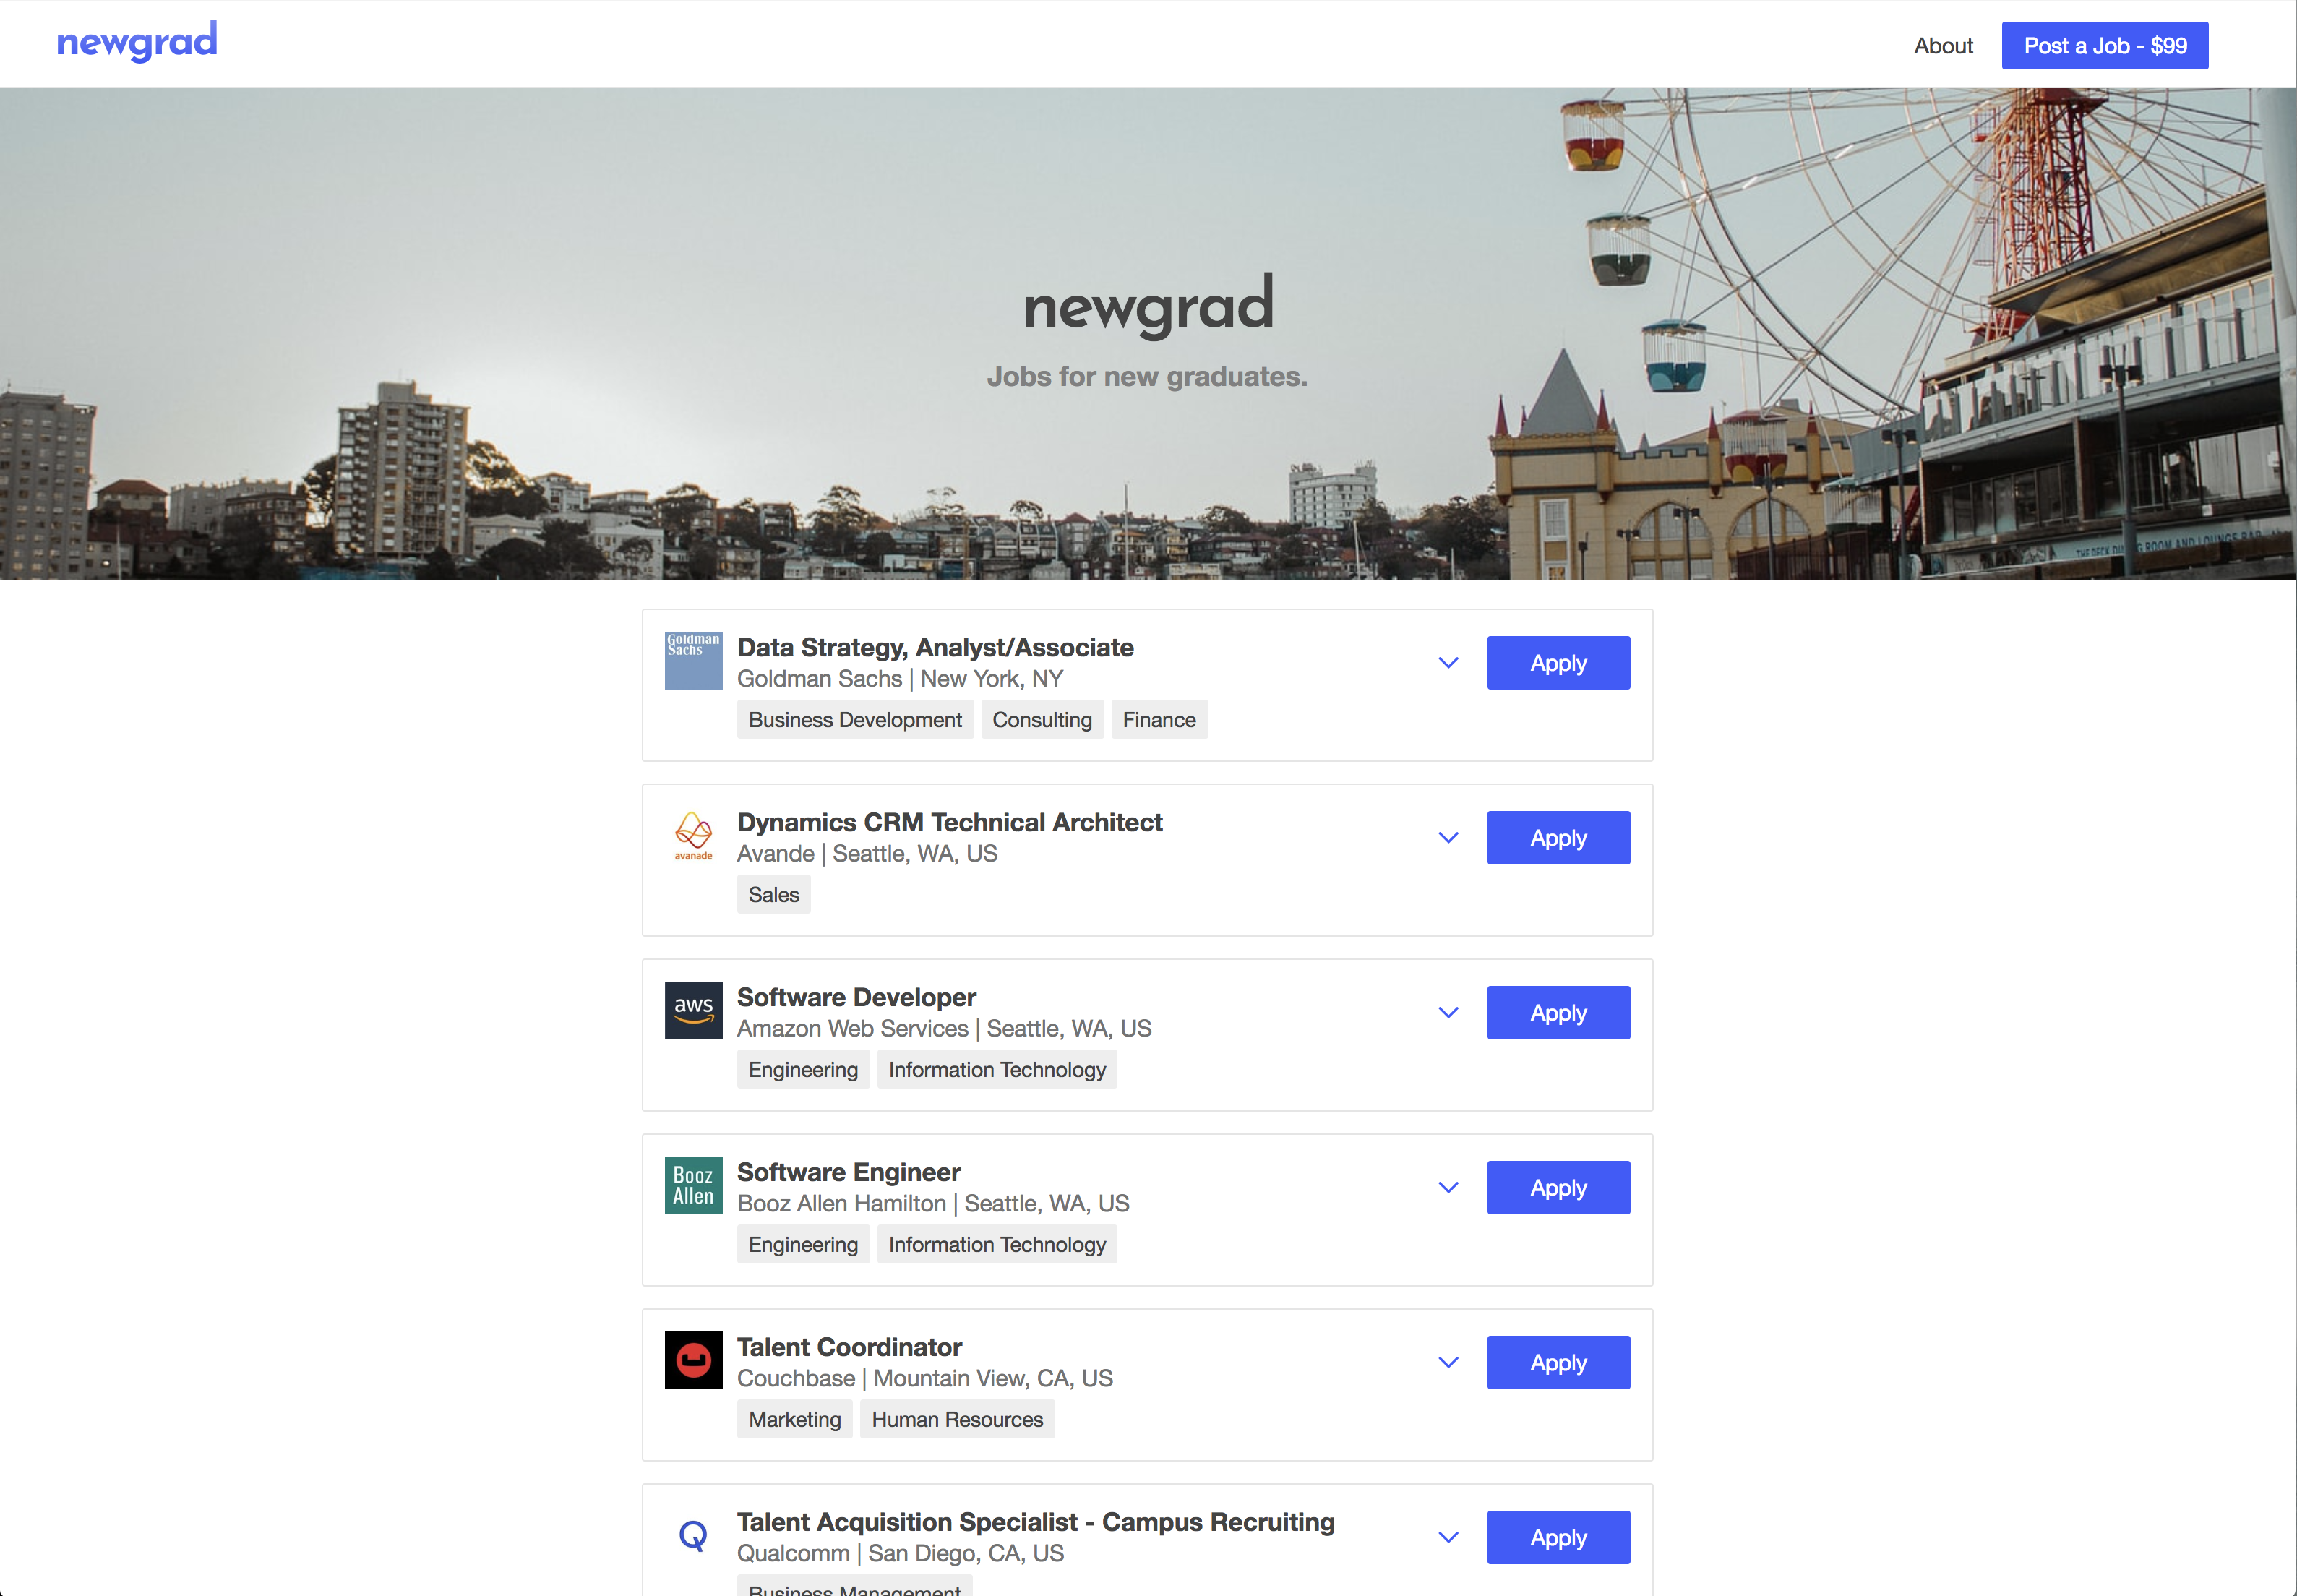Click the Booz Allen company logo

(693, 1185)
